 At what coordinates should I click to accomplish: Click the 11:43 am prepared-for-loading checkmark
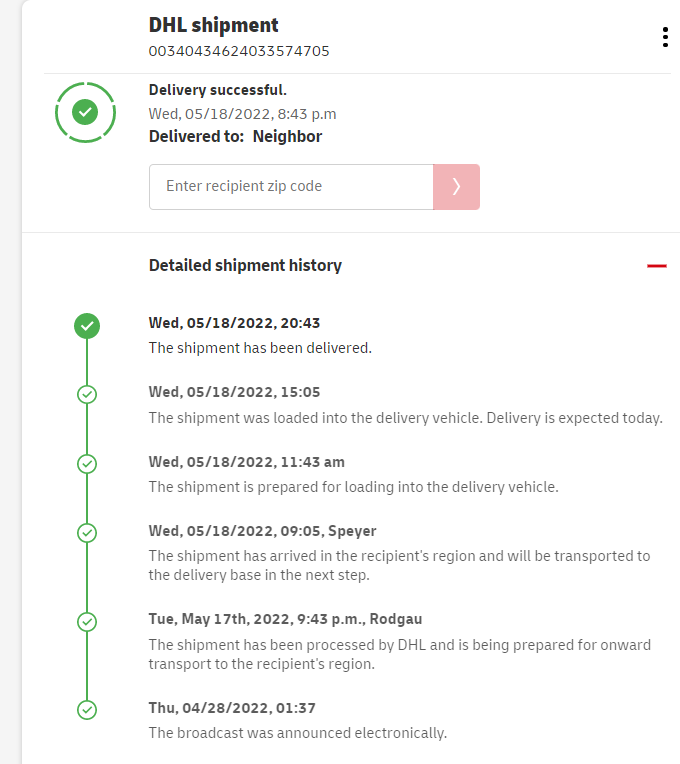87,464
